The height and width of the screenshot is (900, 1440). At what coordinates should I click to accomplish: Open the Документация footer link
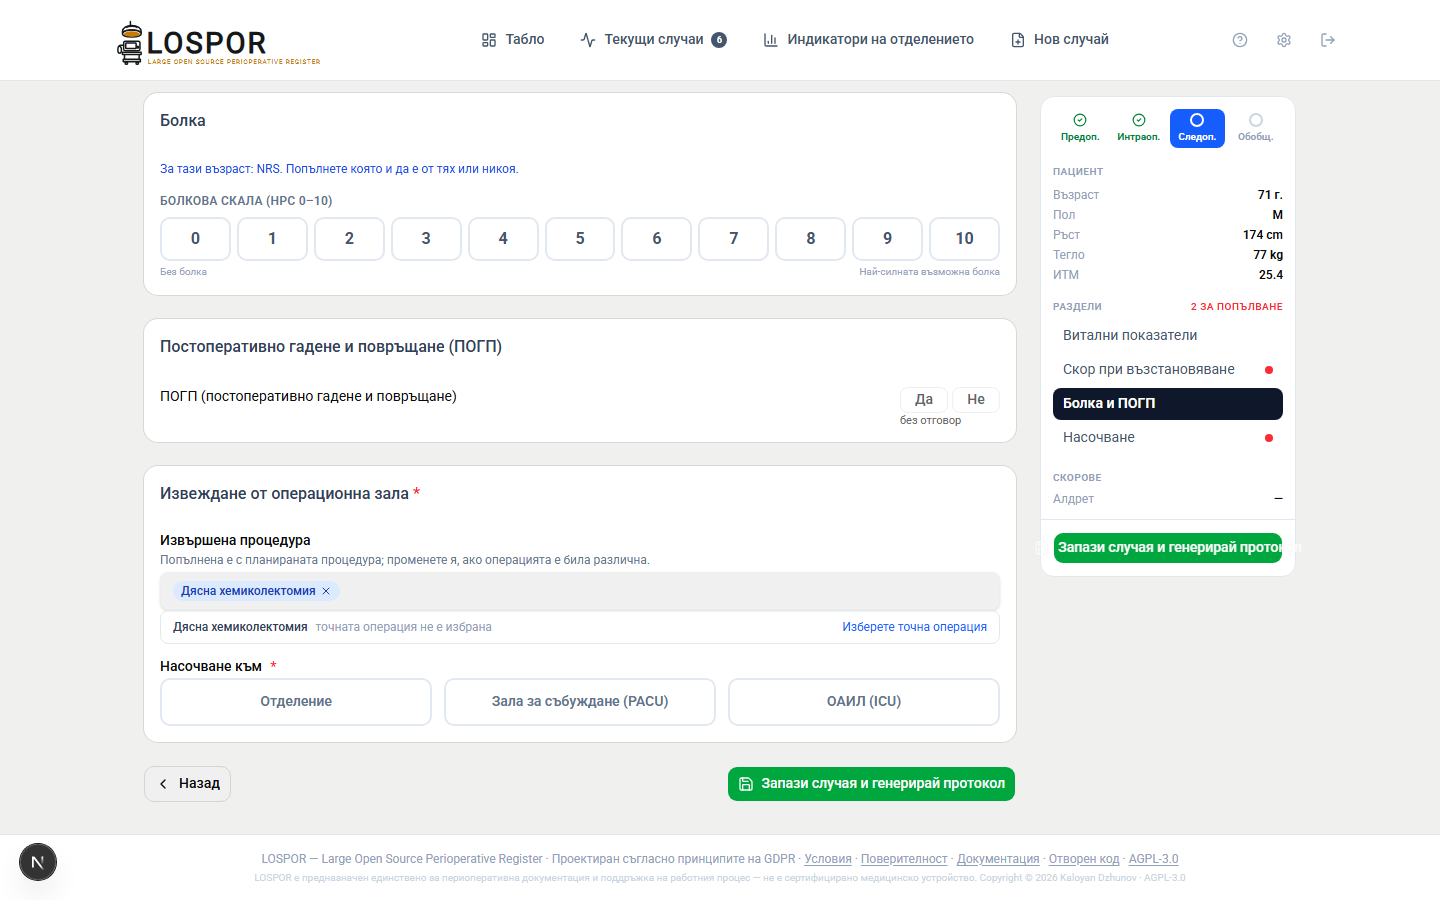tap(998, 859)
